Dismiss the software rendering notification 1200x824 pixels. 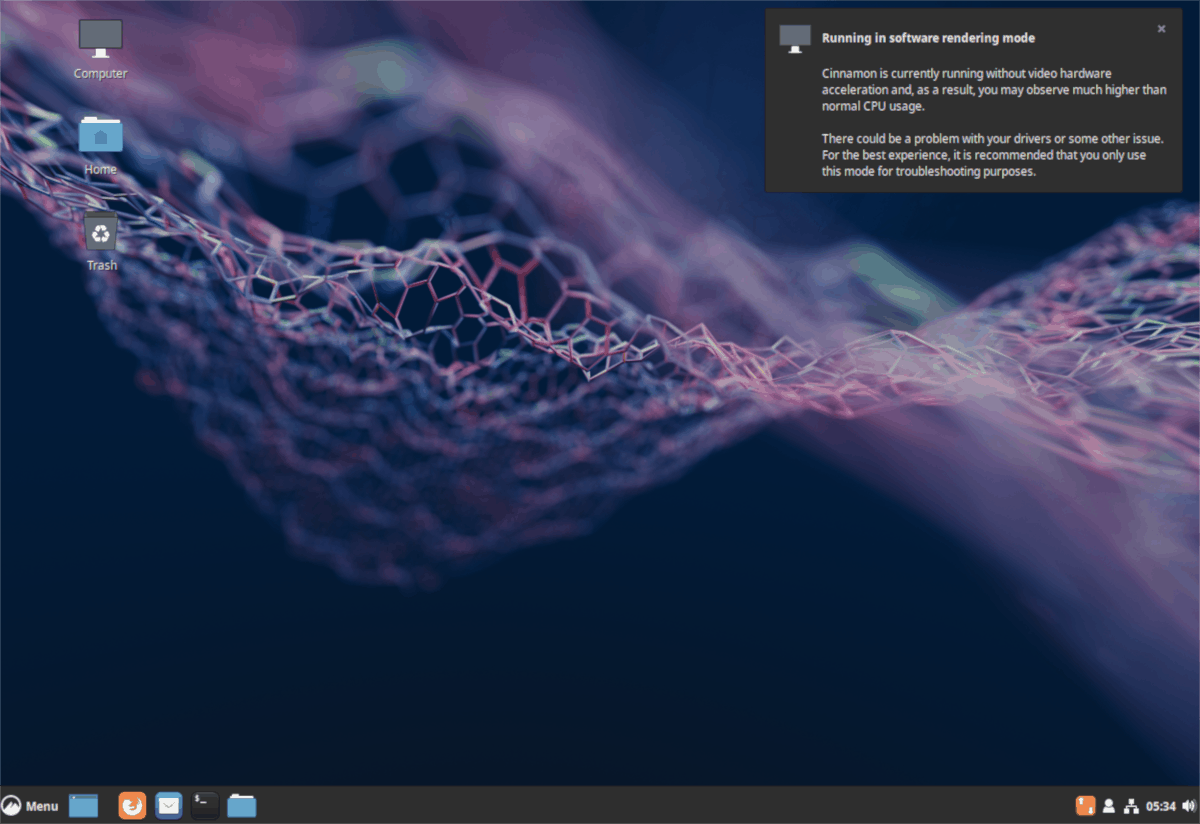click(1161, 29)
